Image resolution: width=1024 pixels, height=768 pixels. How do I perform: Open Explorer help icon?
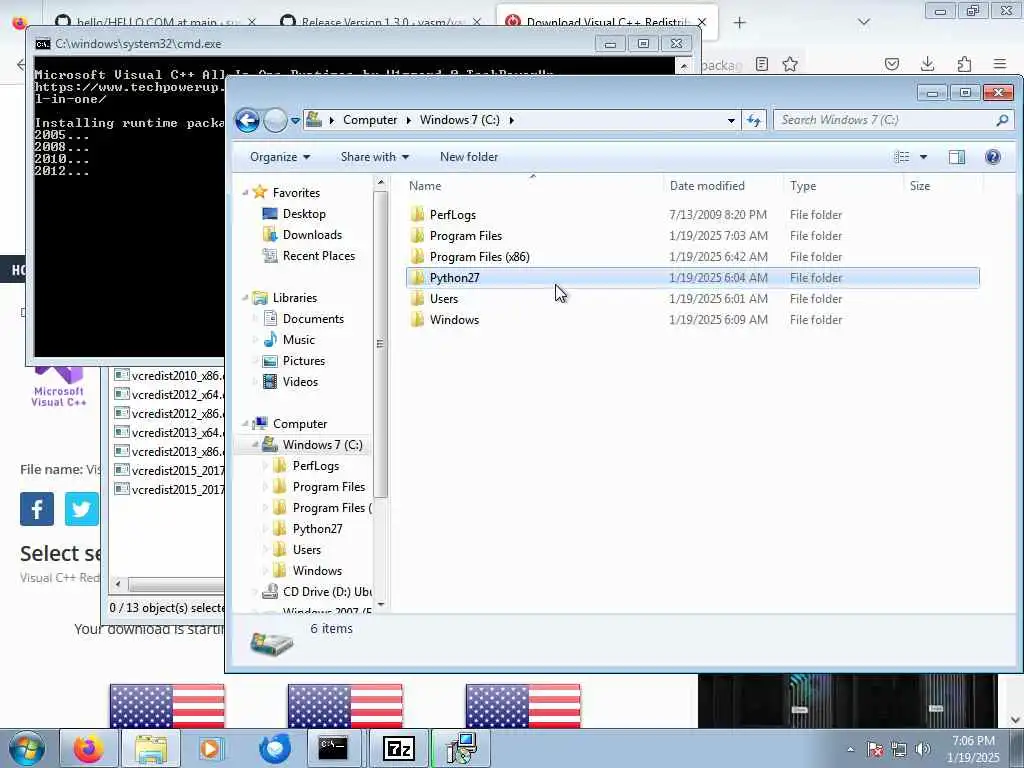(993, 157)
